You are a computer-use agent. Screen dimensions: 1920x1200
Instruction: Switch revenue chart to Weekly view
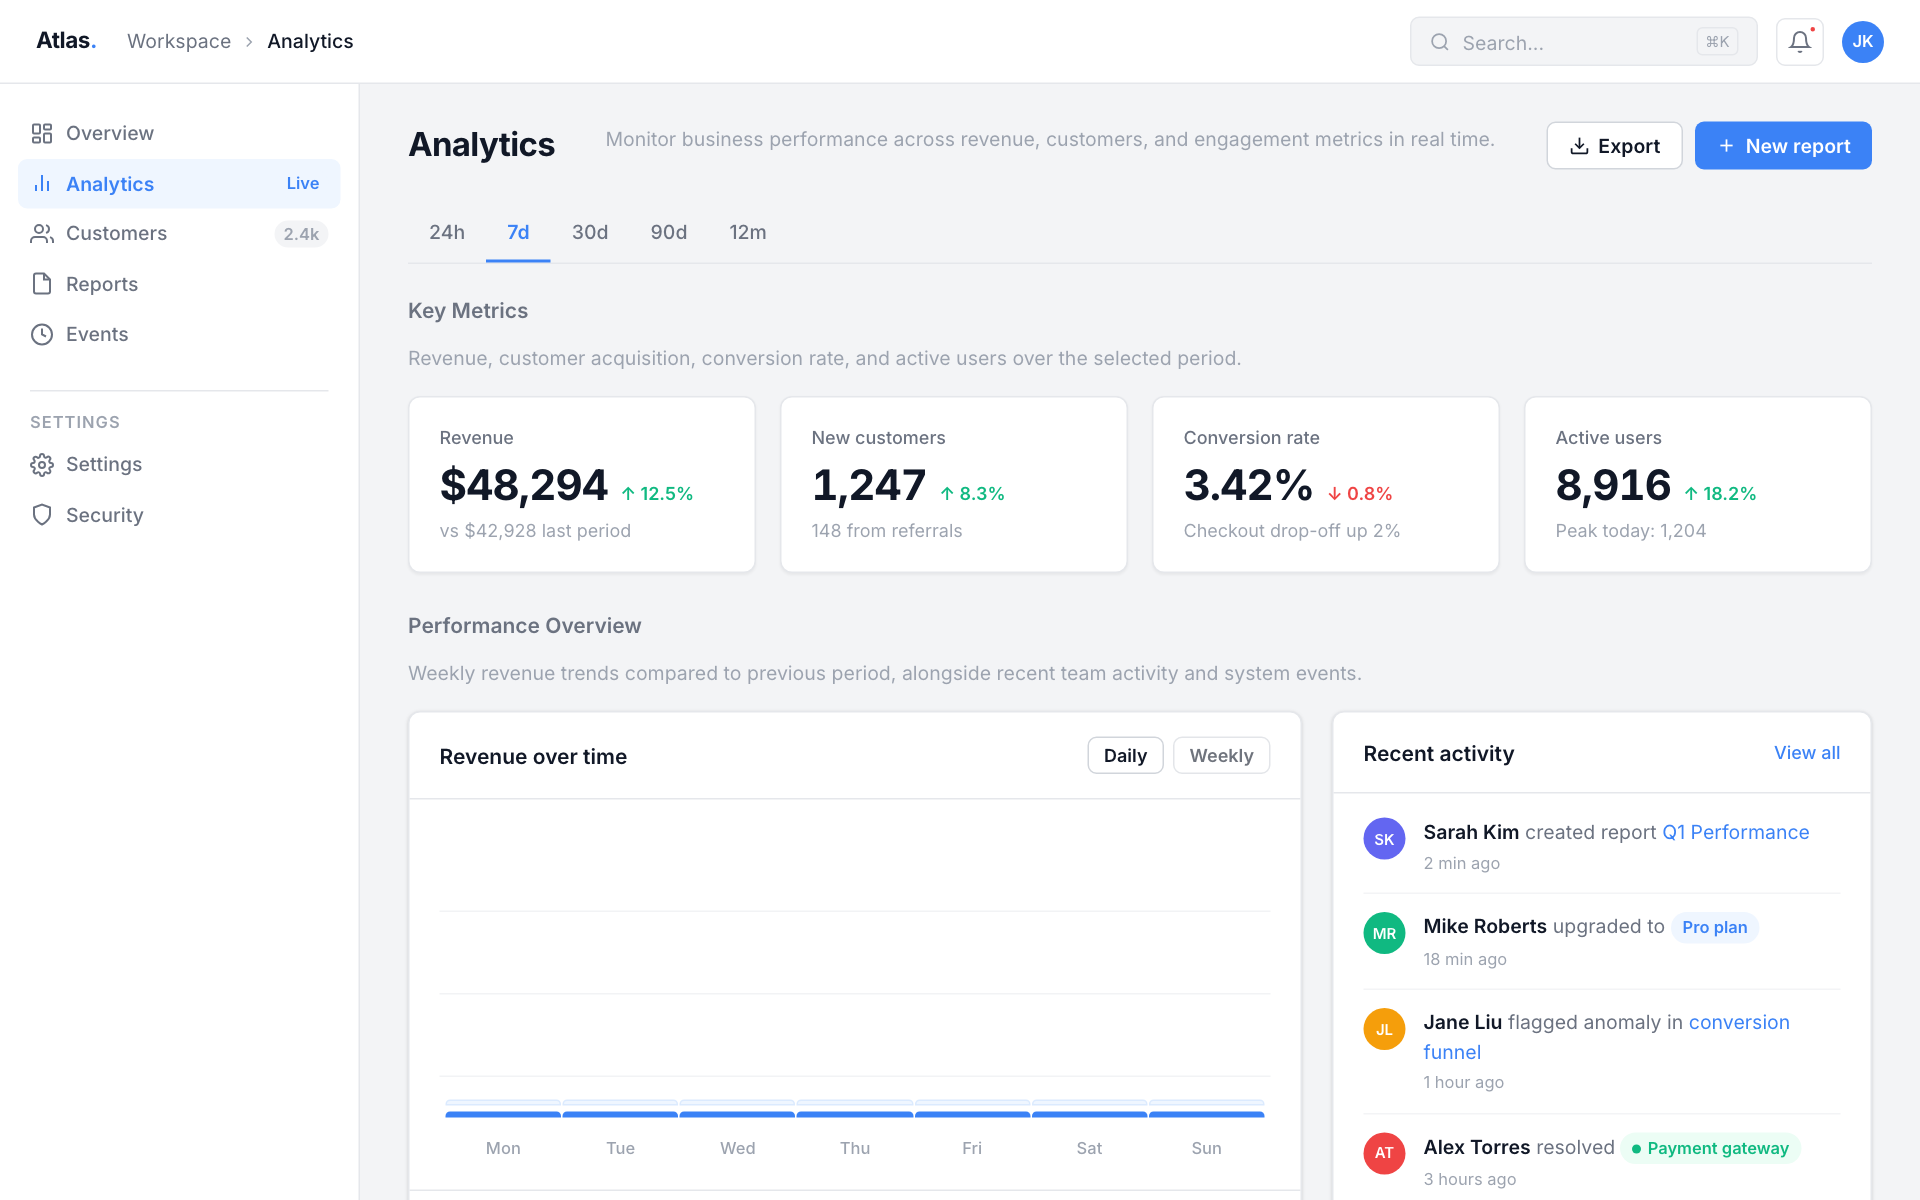click(x=1221, y=755)
